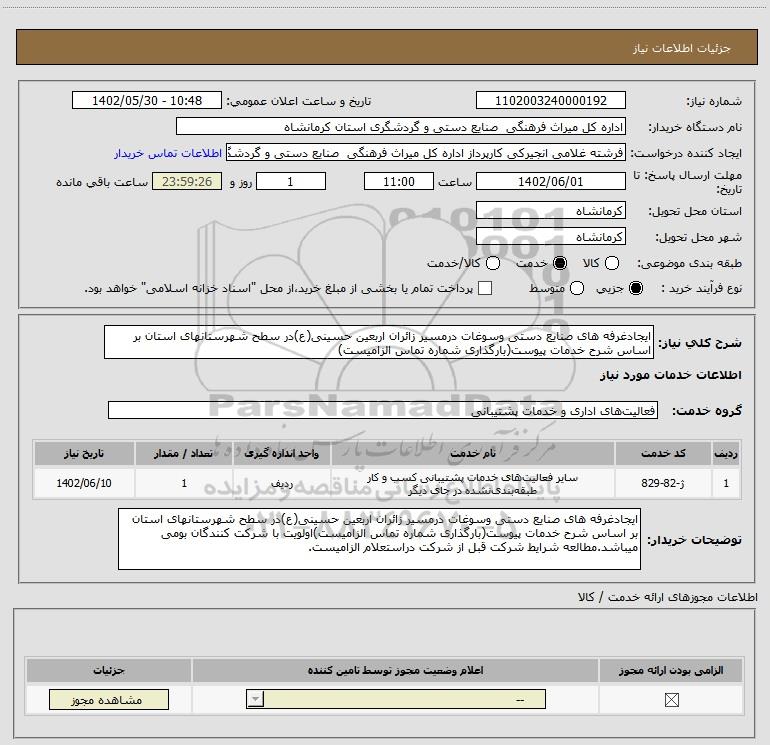
Task: Click service code cell ژ-82-829
Action: 663,483
